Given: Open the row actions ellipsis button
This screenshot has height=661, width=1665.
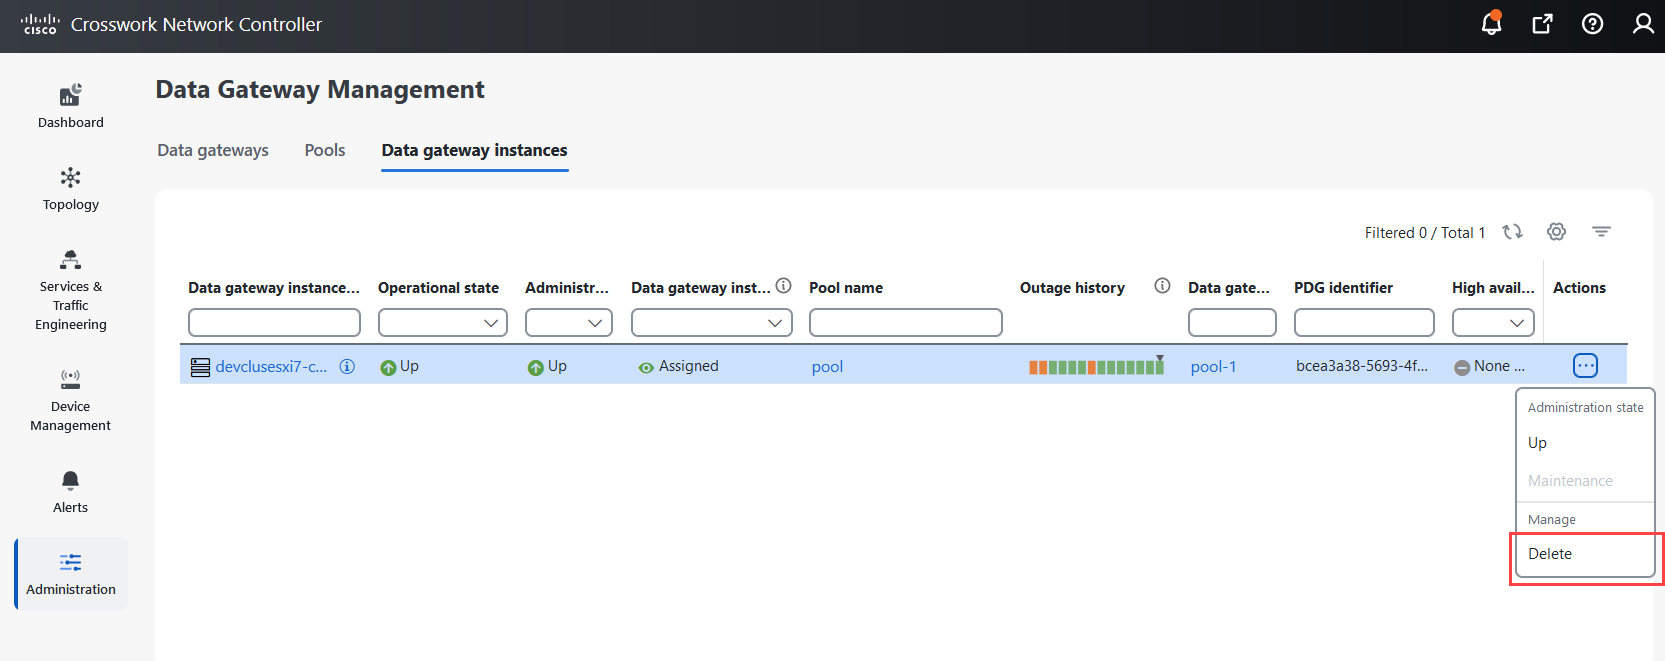Looking at the screenshot, I should pos(1585,366).
